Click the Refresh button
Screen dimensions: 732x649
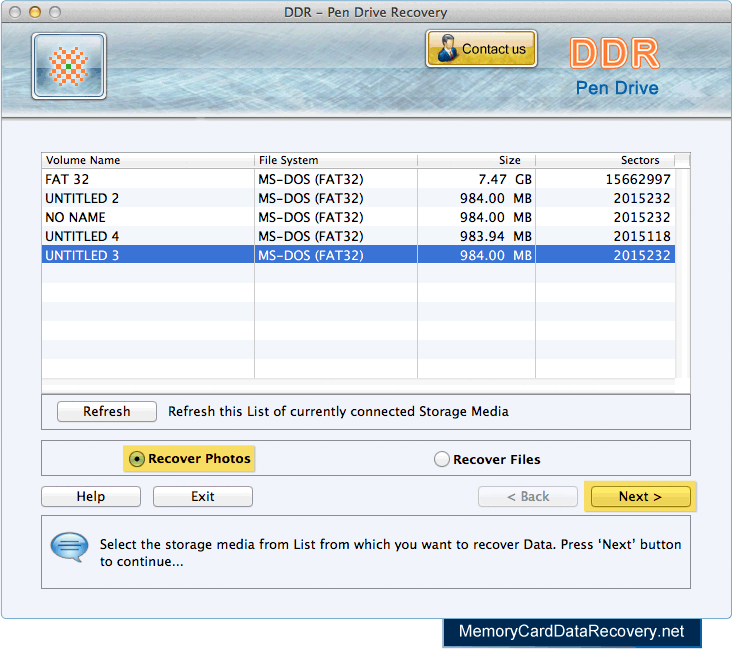tap(107, 411)
